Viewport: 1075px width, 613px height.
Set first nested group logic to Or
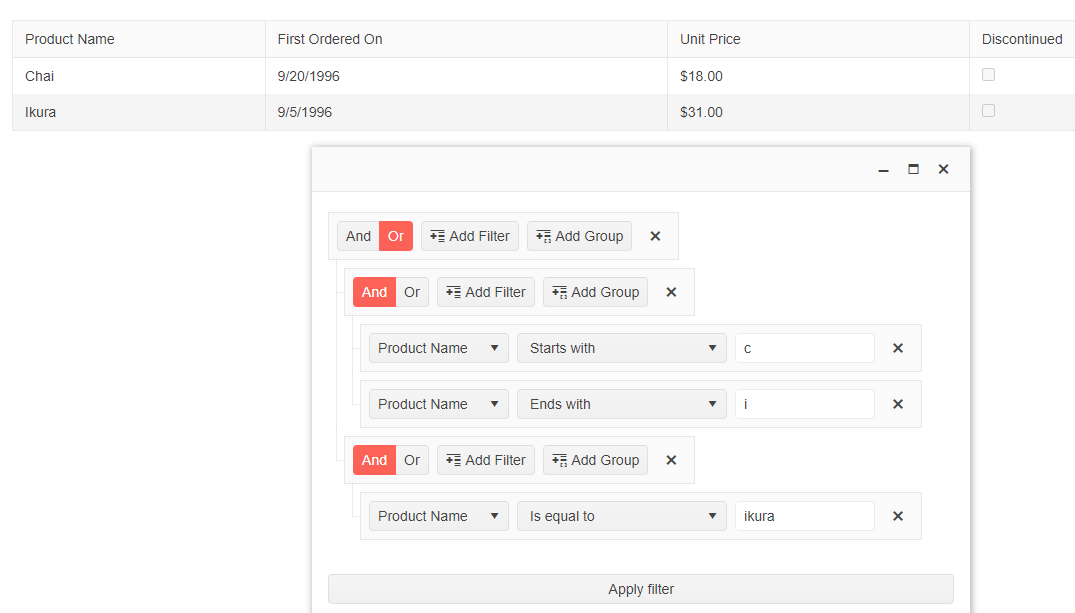(412, 292)
